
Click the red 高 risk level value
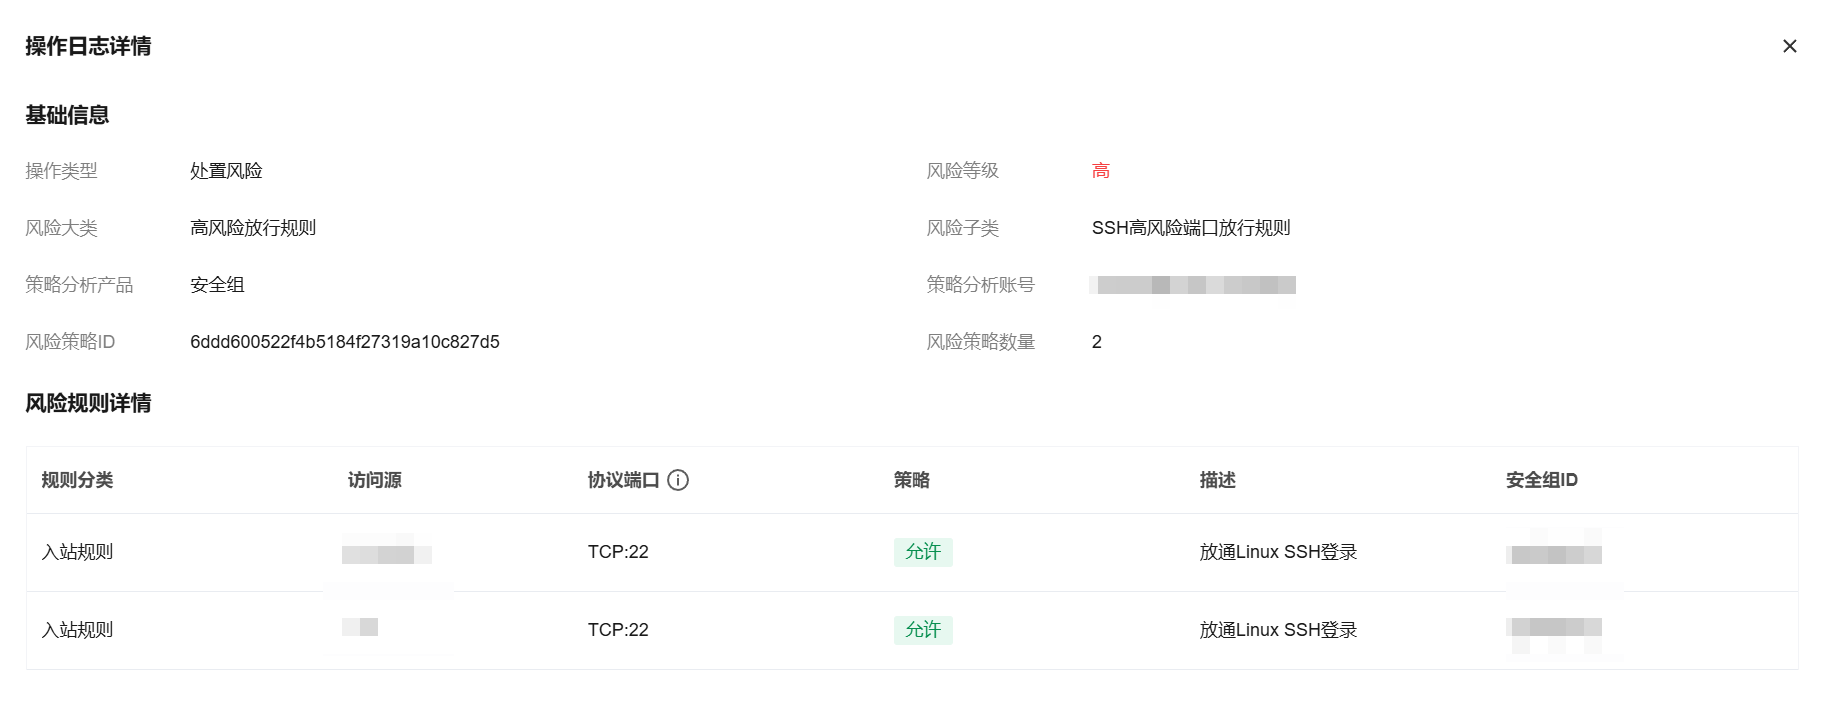pos(1100,171)
